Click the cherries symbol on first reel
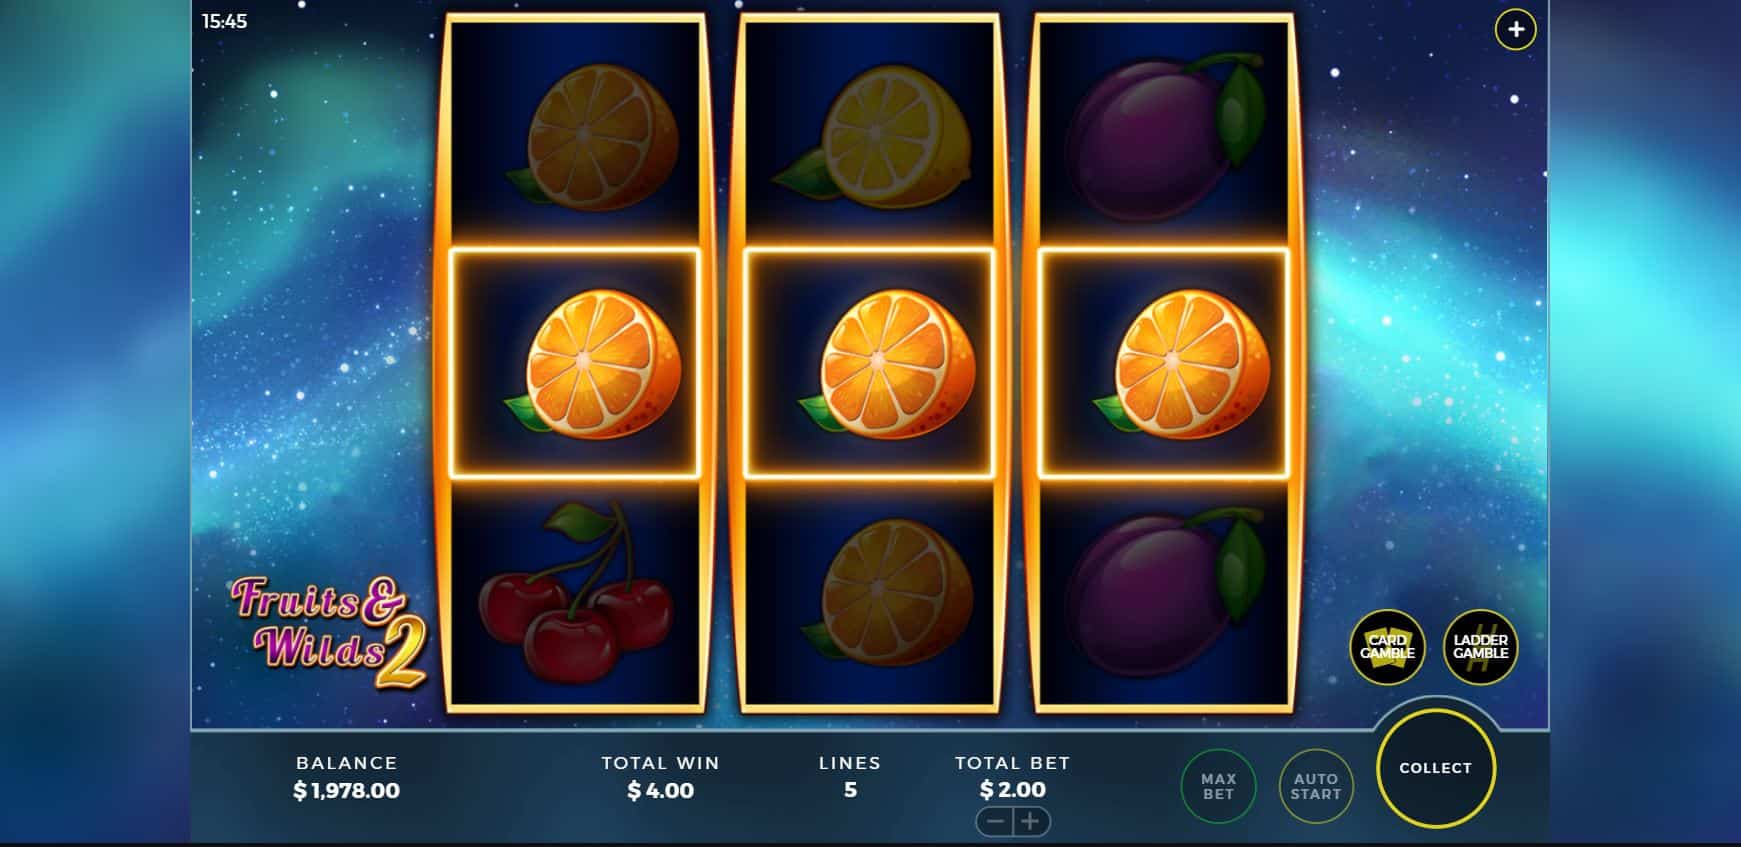The image size is (1741, 847). [x=575, y=591]
